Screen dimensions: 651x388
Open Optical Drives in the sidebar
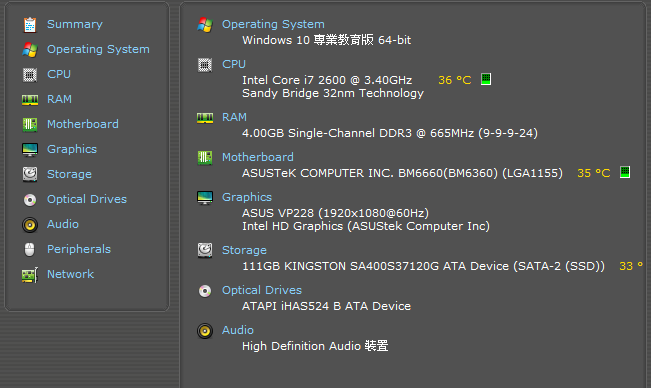[x=87, y=199]
